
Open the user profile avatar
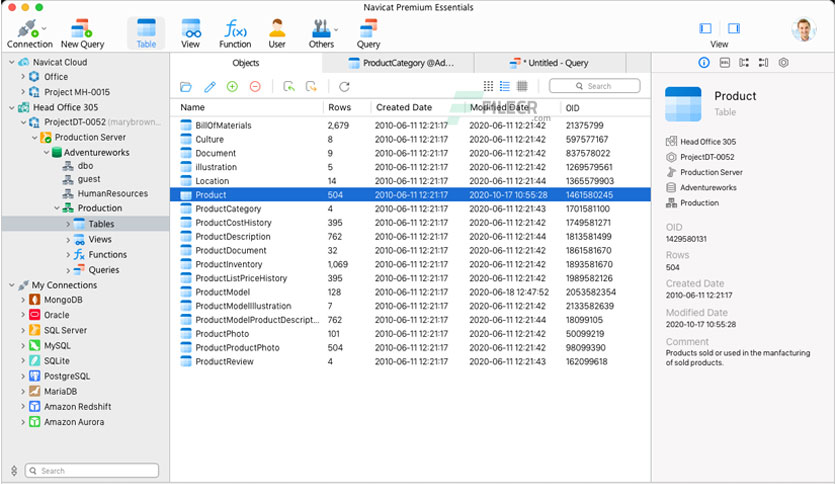click(804, 30)
